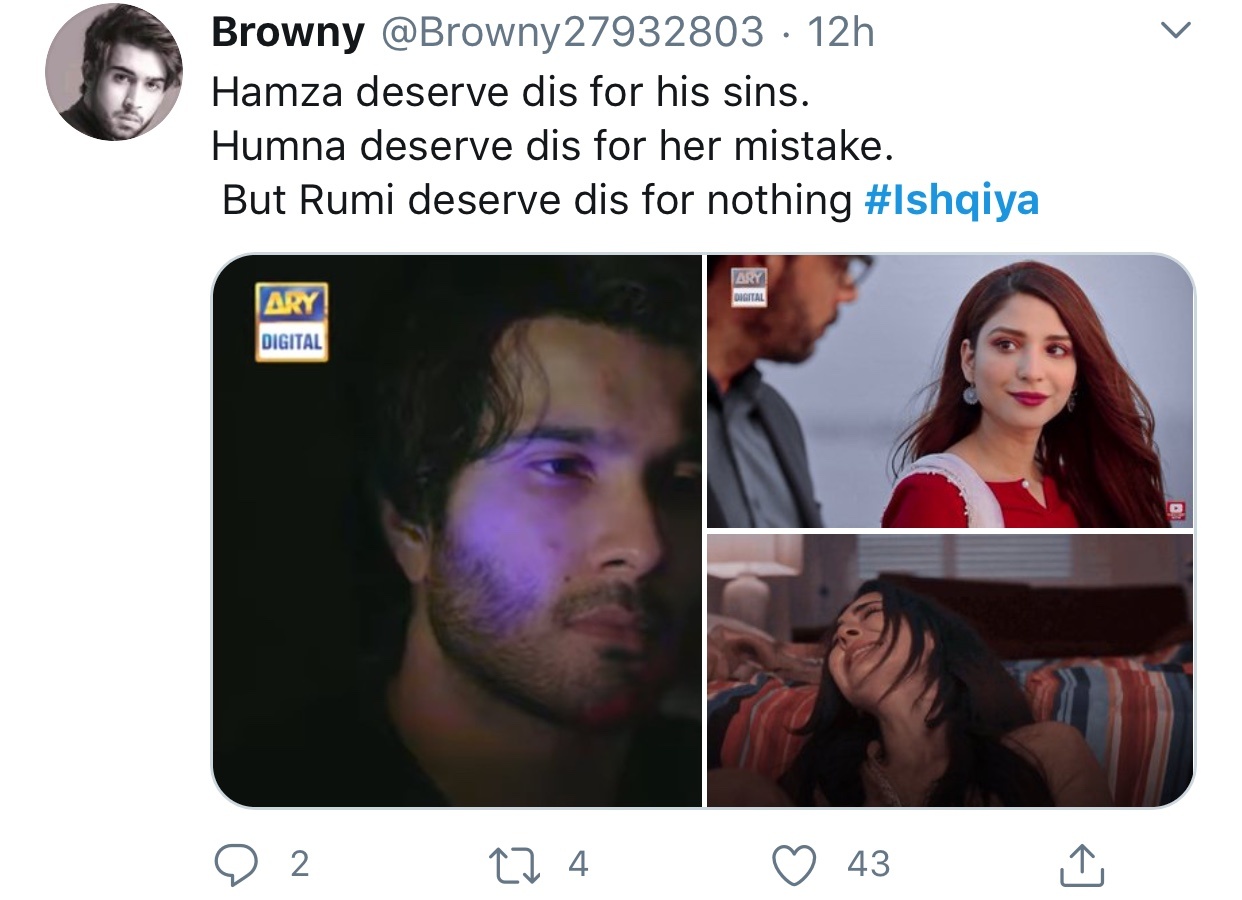The height and width of the screenshot is (900, 1242).
Task: Click the red YouTube badge on woman's photo
Action: click(x=1175, y=510)
